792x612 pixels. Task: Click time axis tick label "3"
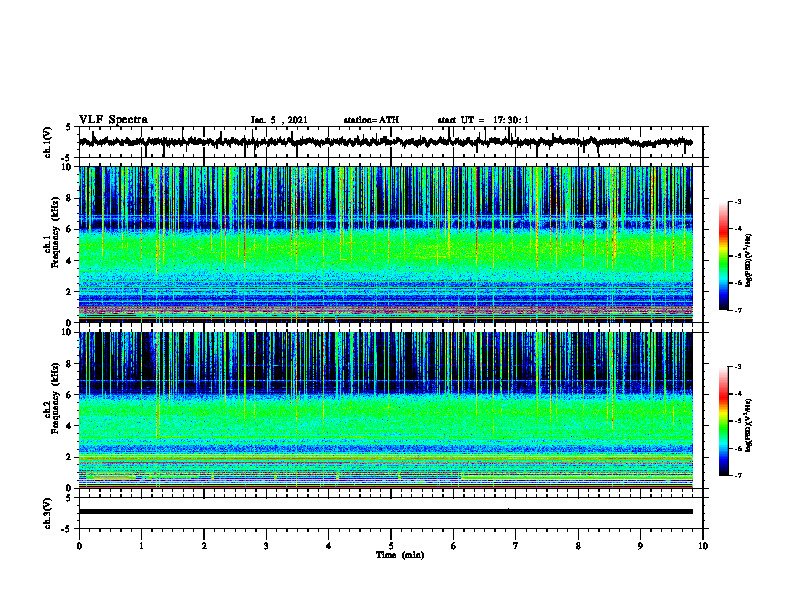click(266, 546)
